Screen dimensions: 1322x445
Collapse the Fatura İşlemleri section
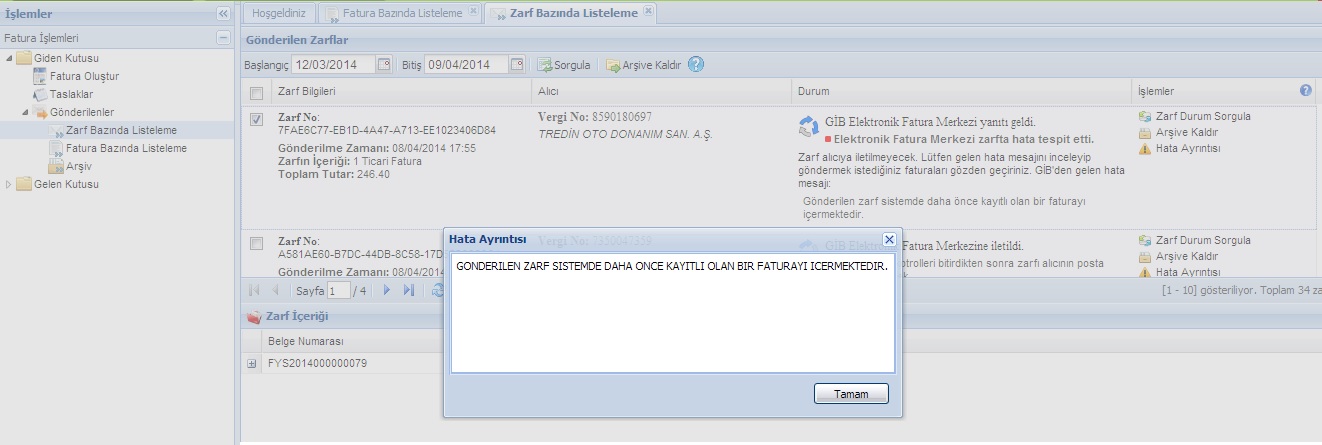(x=223, y=38)
